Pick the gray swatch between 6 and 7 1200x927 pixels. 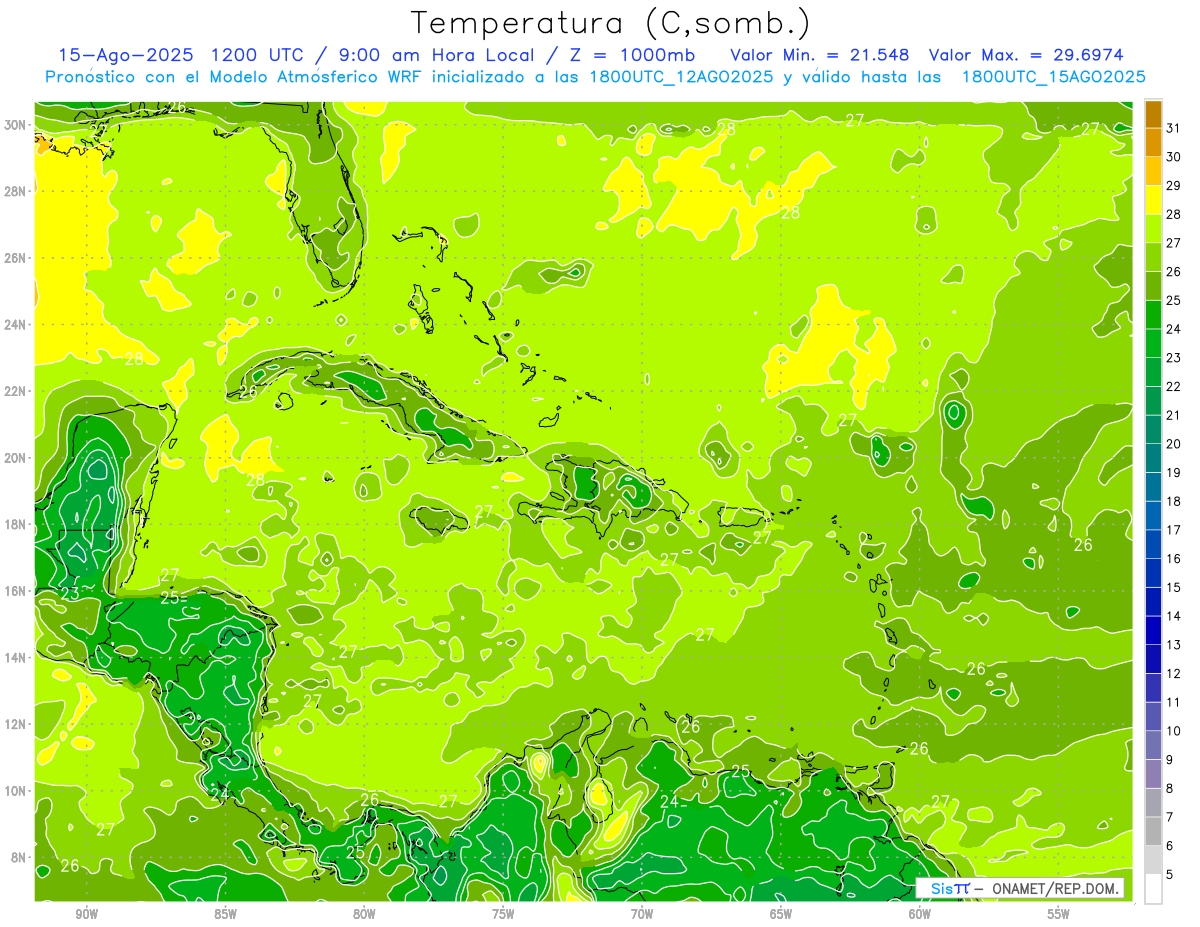(x=1154, y=831)
